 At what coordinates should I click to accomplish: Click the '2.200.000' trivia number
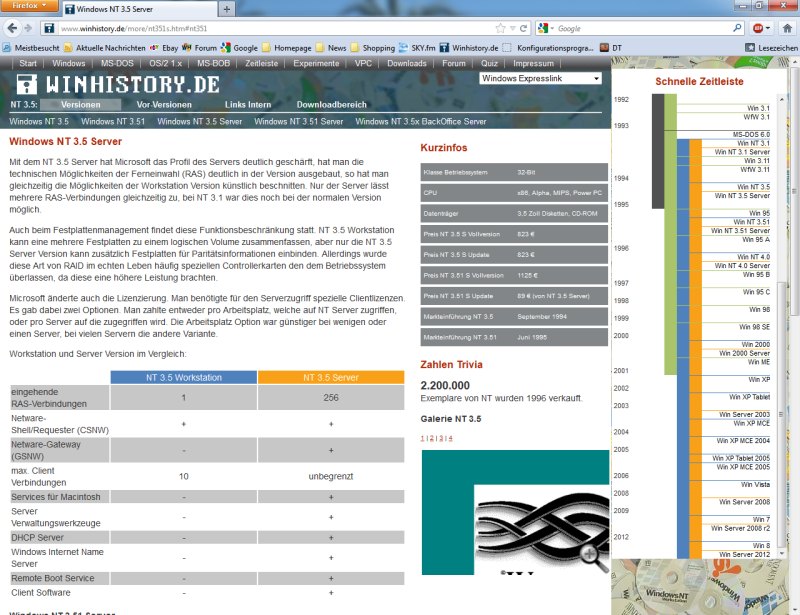coord(445,385)
